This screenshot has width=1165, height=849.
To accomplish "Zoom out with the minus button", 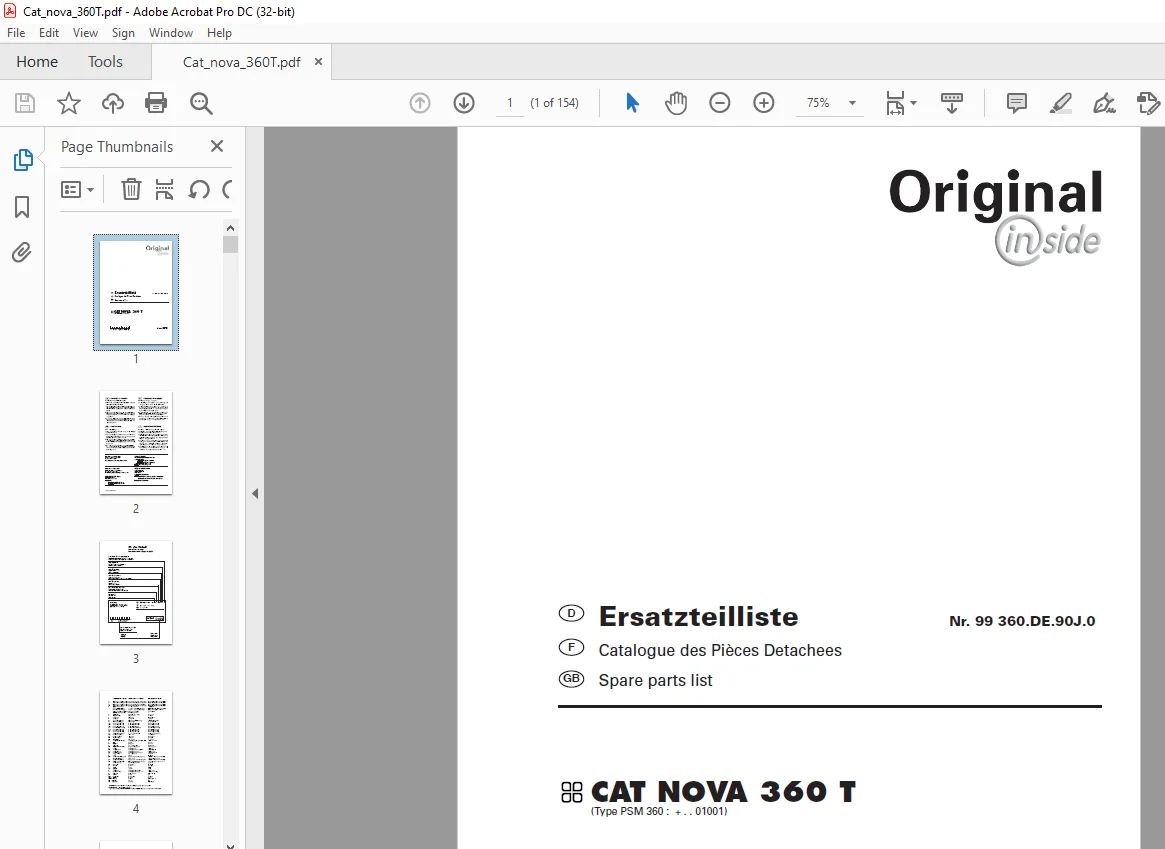I will (719, 103).
